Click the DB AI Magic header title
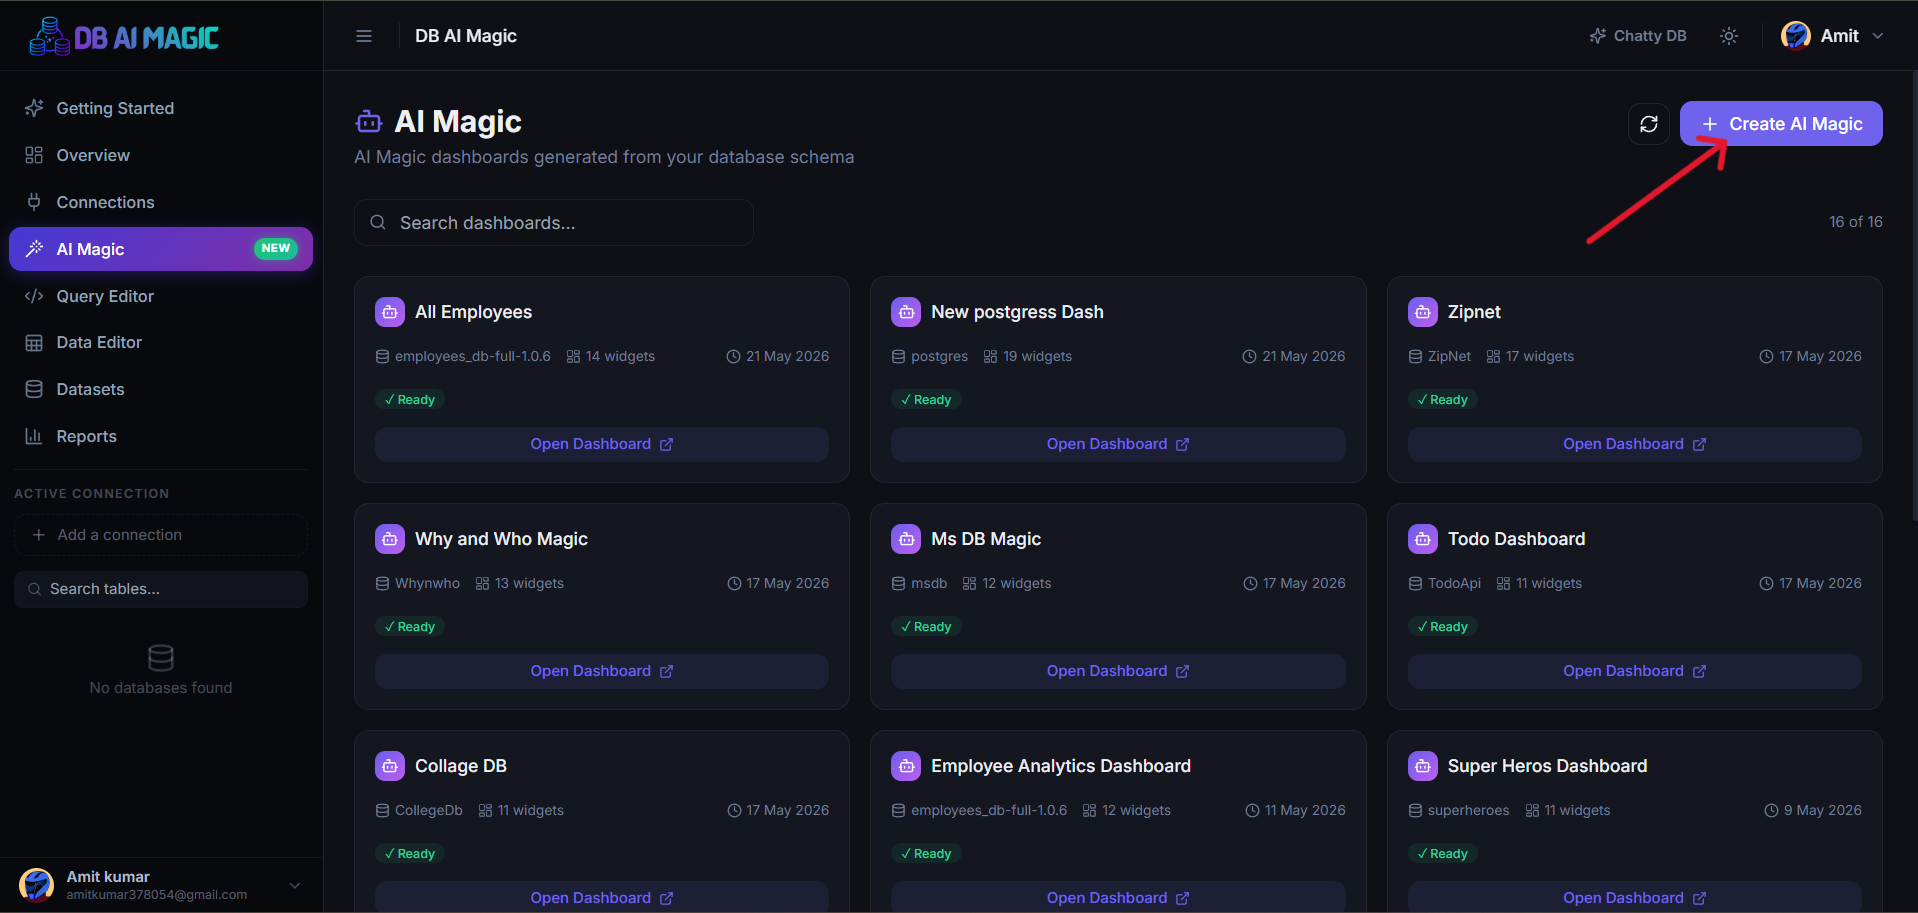The width and height of the screenshot is (1918, 913). [466, 36]
